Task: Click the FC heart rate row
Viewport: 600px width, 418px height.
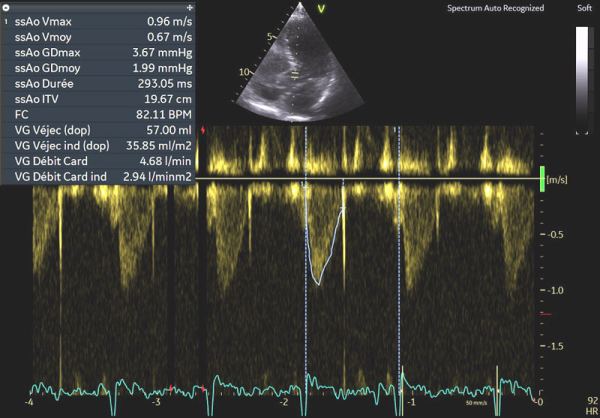Action: point(100,114)
